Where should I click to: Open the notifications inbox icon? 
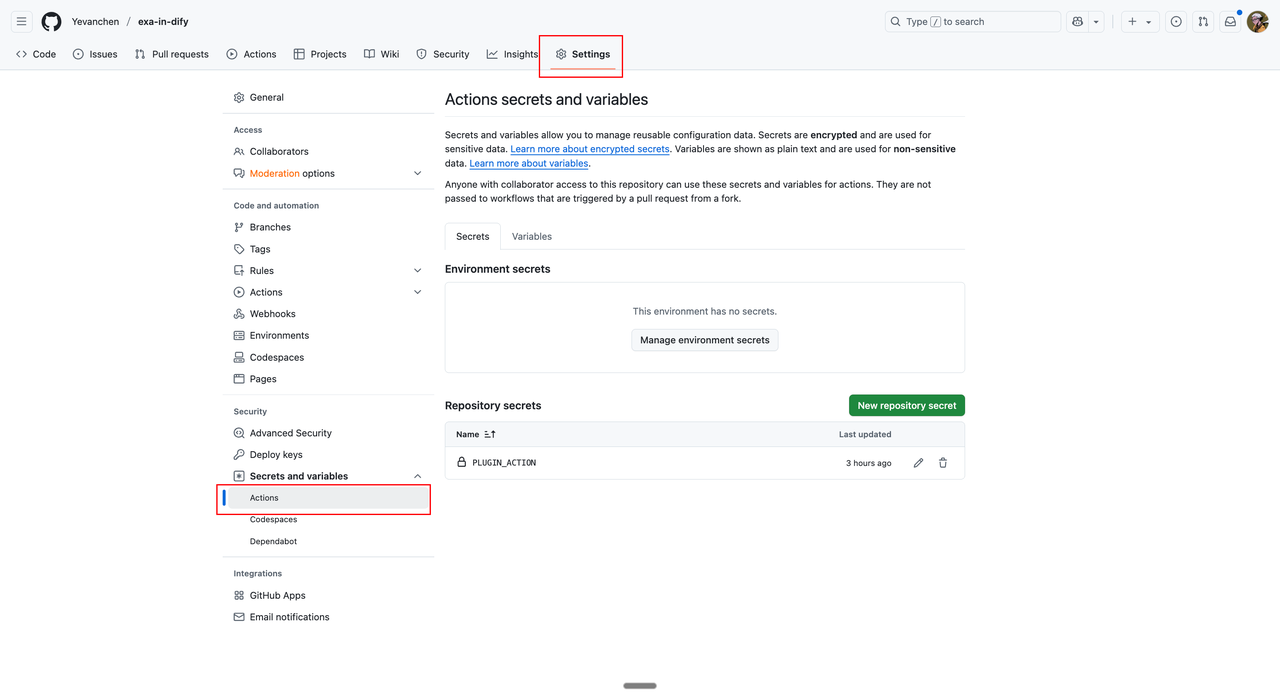(x=1230, y=21)
